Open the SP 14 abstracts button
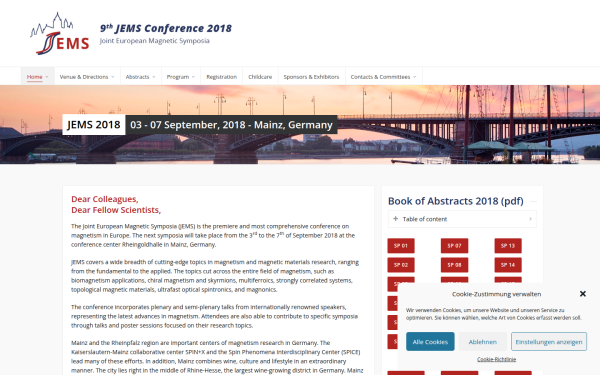This screenshot has width=600, height=375. pos(508,265)
